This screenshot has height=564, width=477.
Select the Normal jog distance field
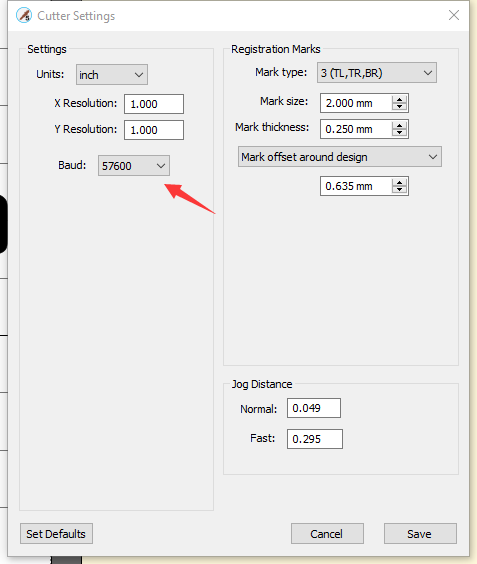click(x=314, y=408)
